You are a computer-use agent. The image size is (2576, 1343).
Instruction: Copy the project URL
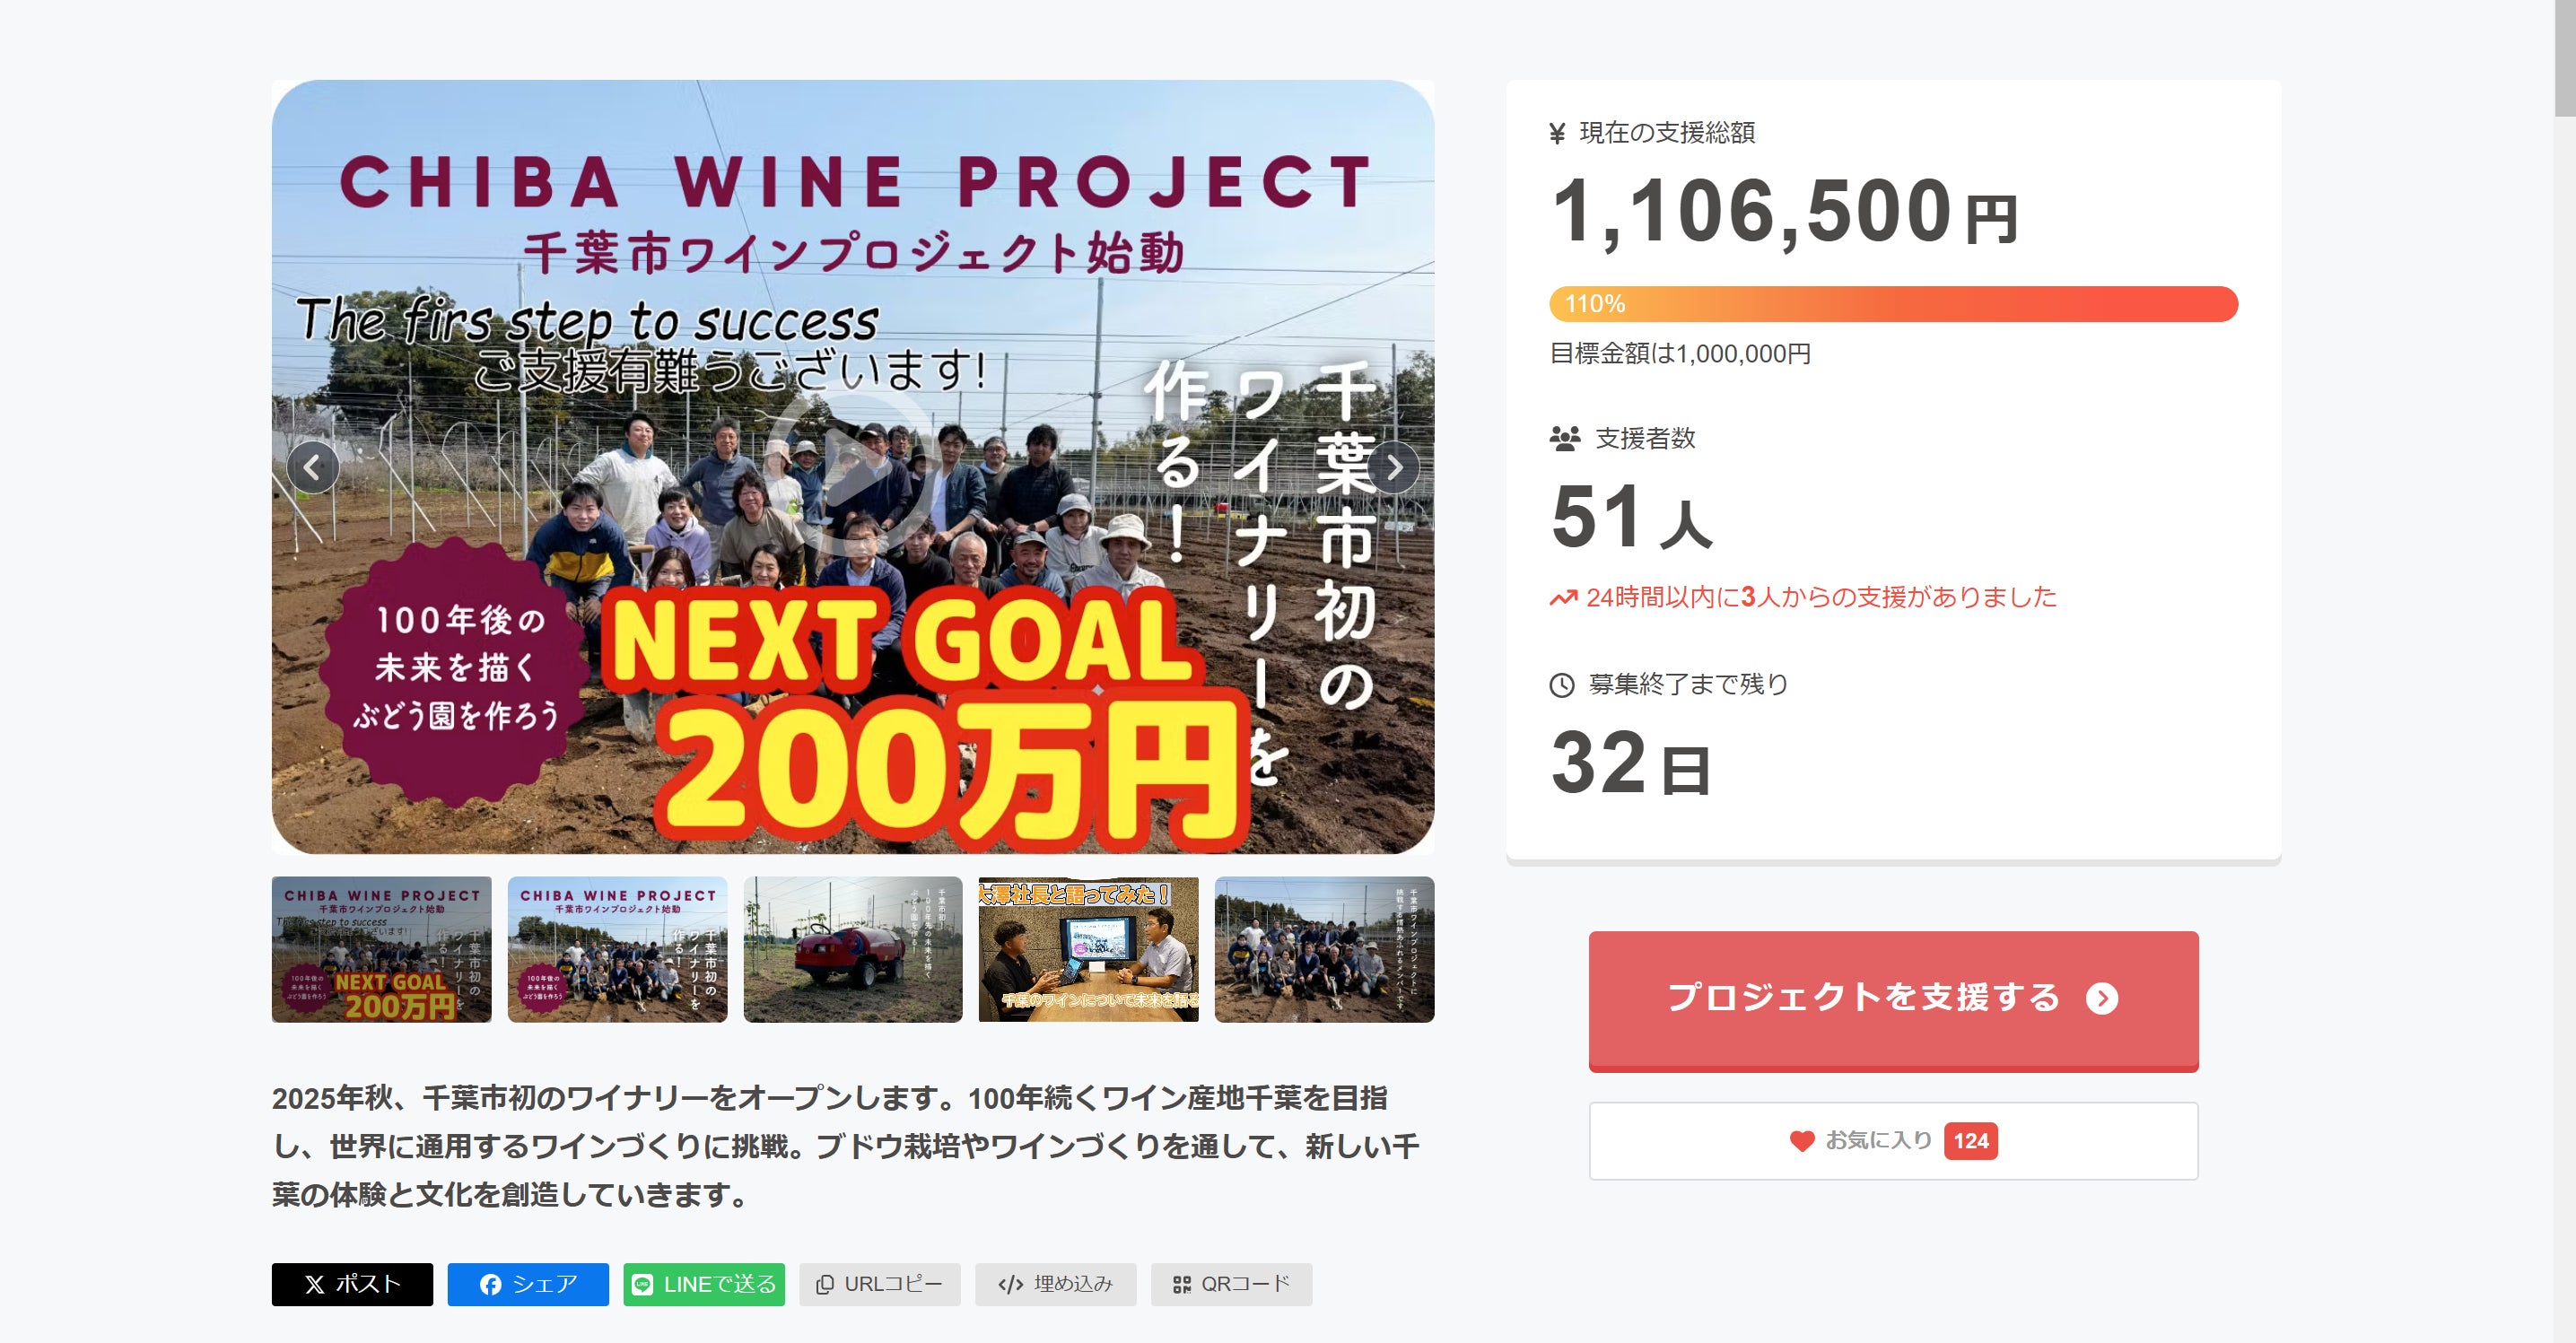(879, 1284)
